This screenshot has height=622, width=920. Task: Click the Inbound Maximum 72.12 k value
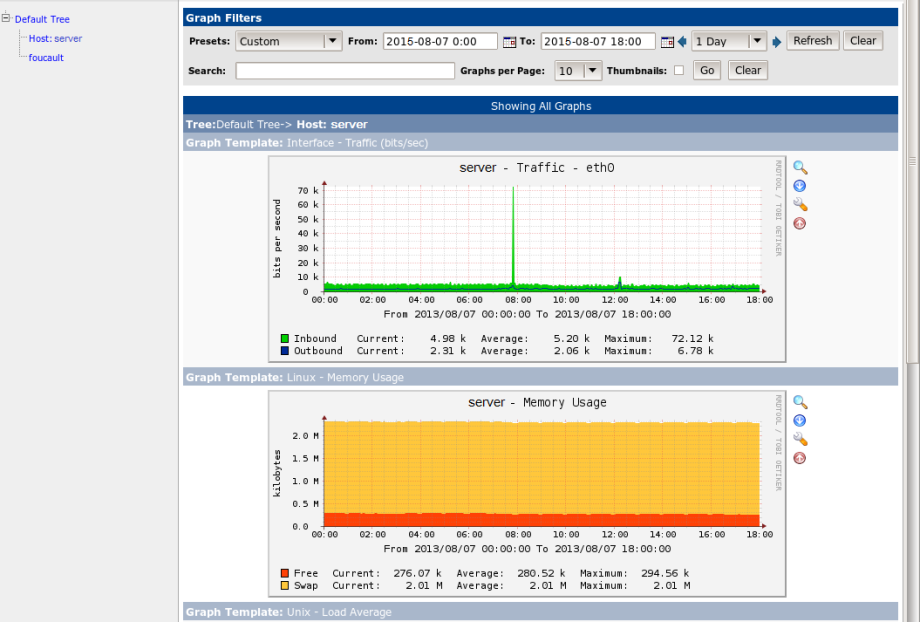[x=692, y=339]
